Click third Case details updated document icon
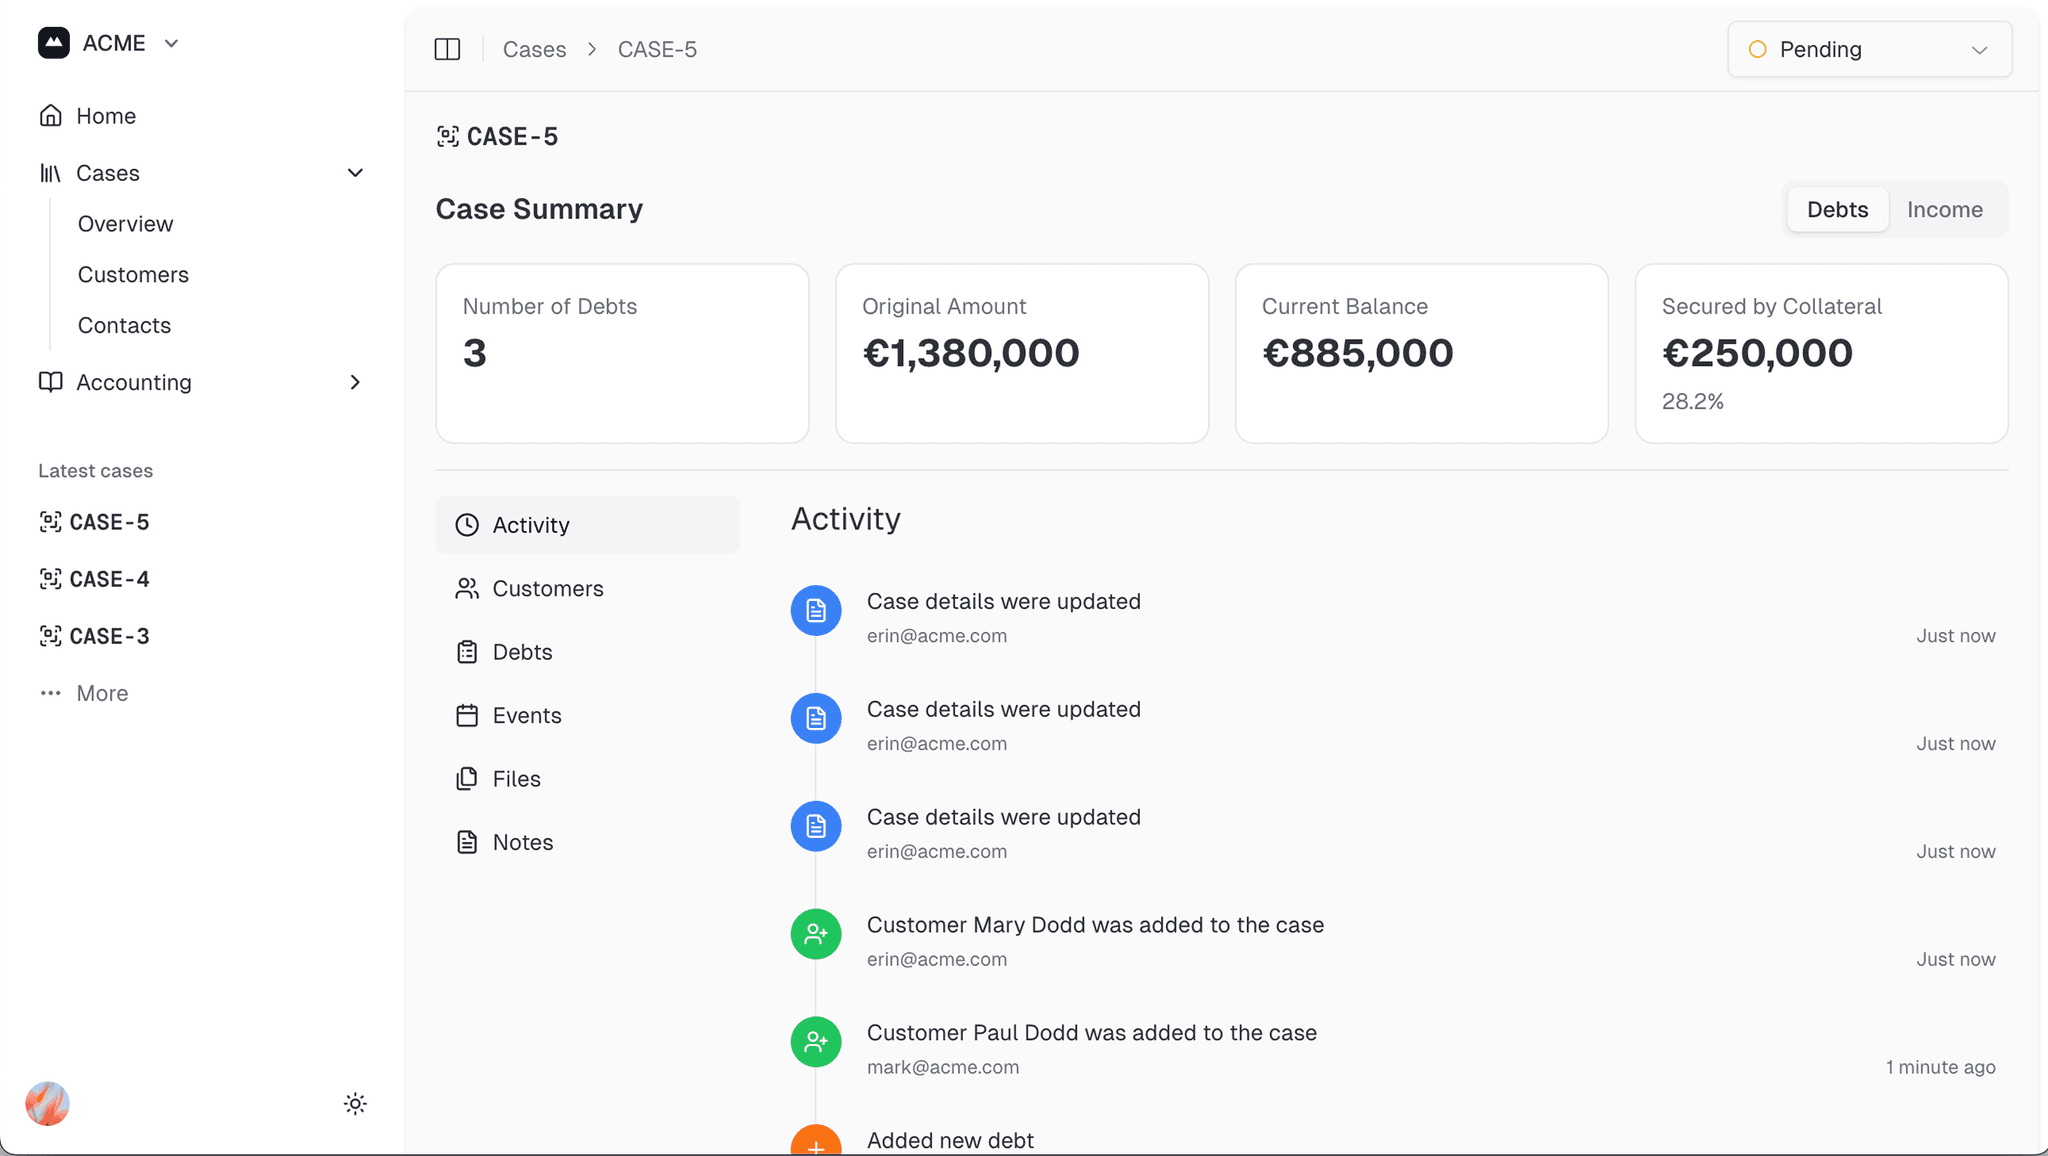Screen dimensions: 2048x1156 click(816, 826)
